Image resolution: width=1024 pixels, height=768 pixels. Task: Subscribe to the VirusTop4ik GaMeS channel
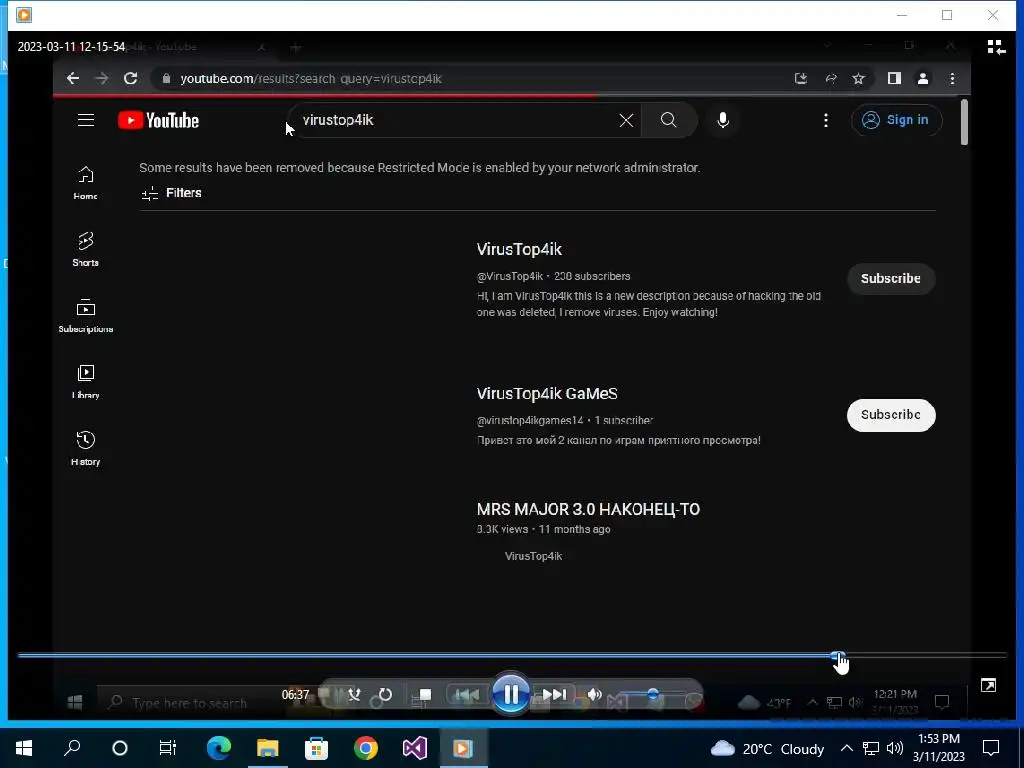pos(891,415)
